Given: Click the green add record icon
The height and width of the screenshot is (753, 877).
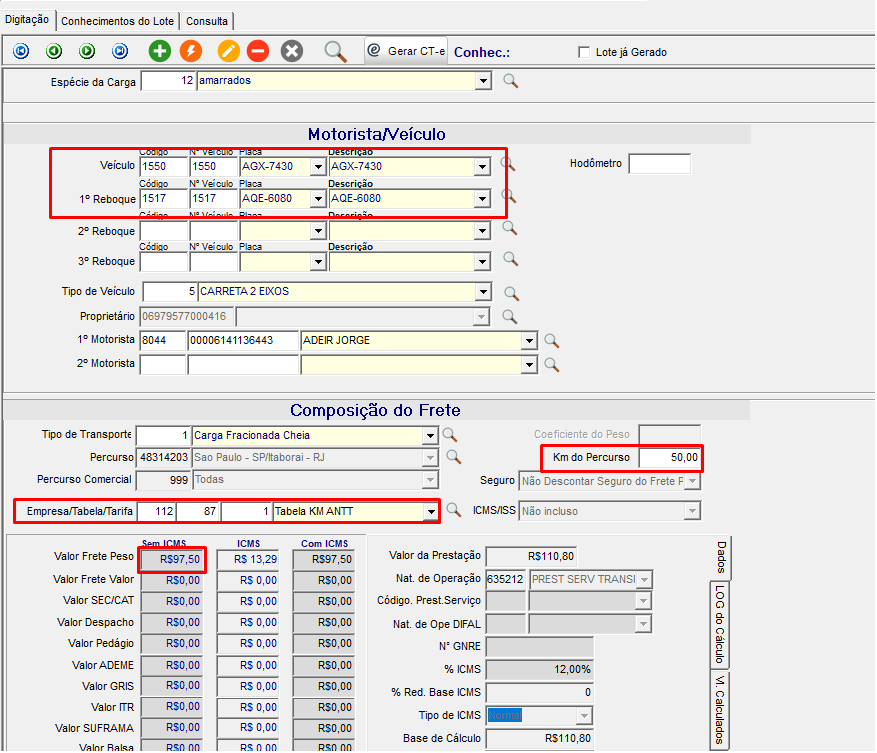Looking at the screenshot, I should 159,50.
